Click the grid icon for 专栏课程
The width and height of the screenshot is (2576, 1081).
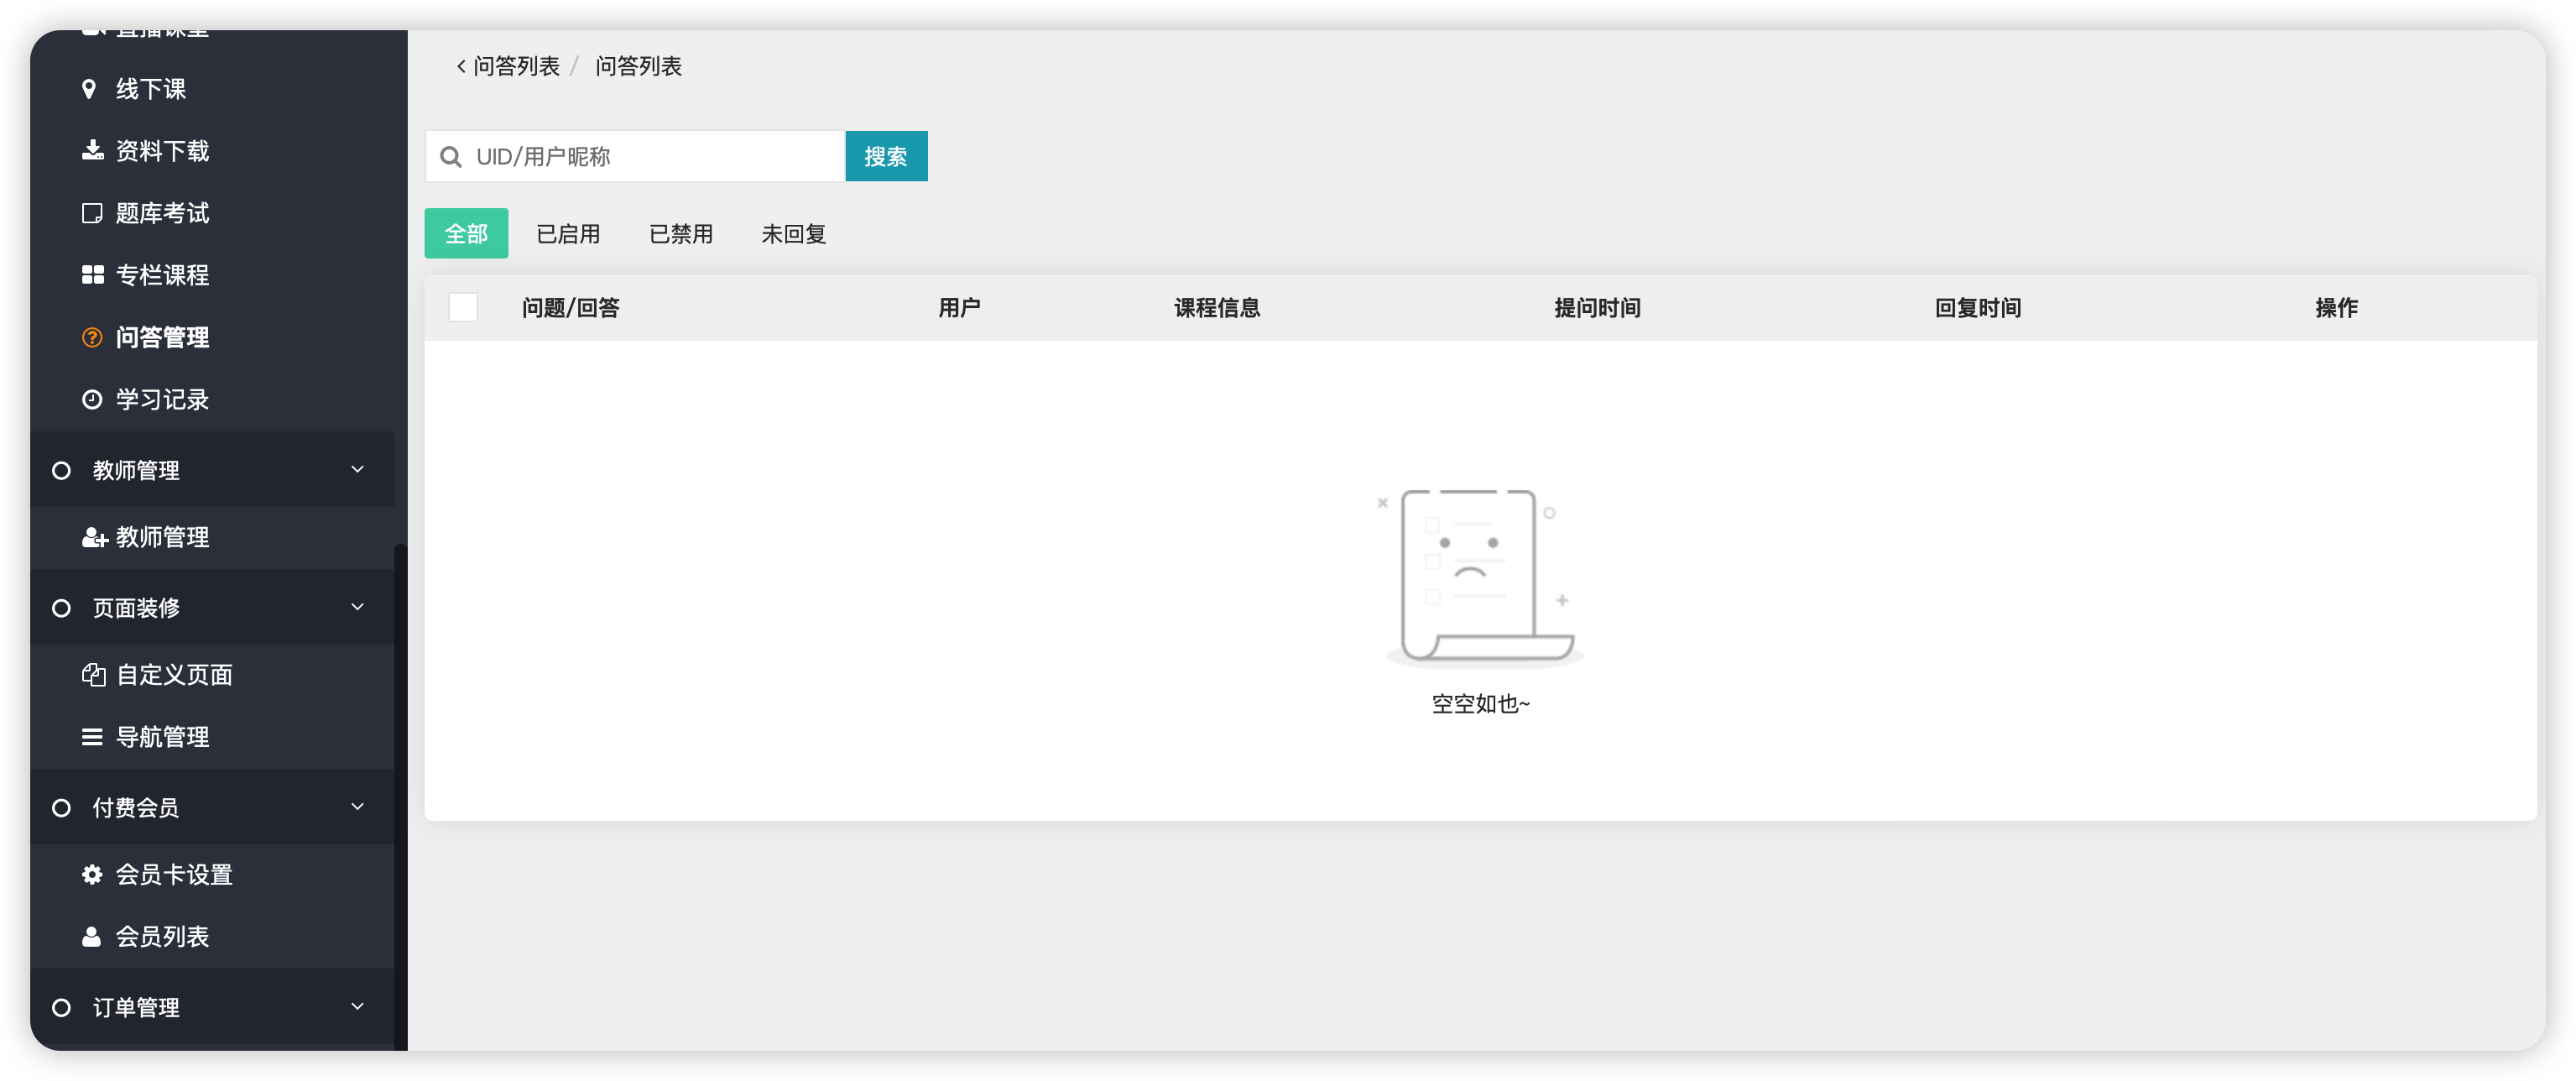tap(92, 275)
